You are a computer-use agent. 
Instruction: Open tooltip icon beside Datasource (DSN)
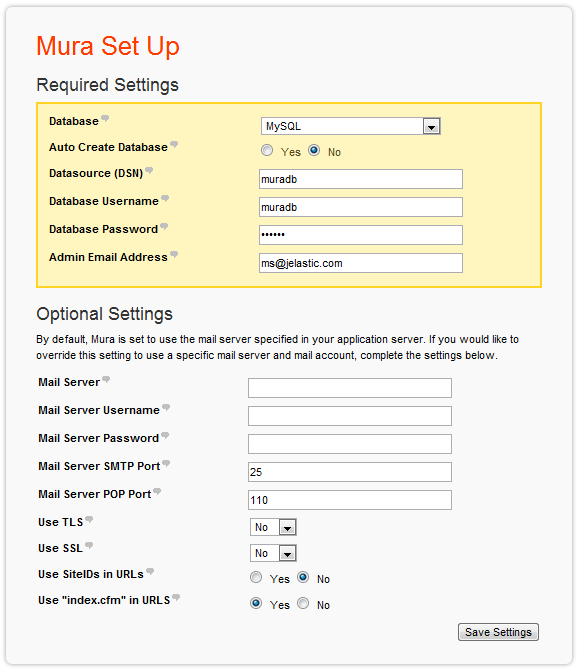click(149, 170)
